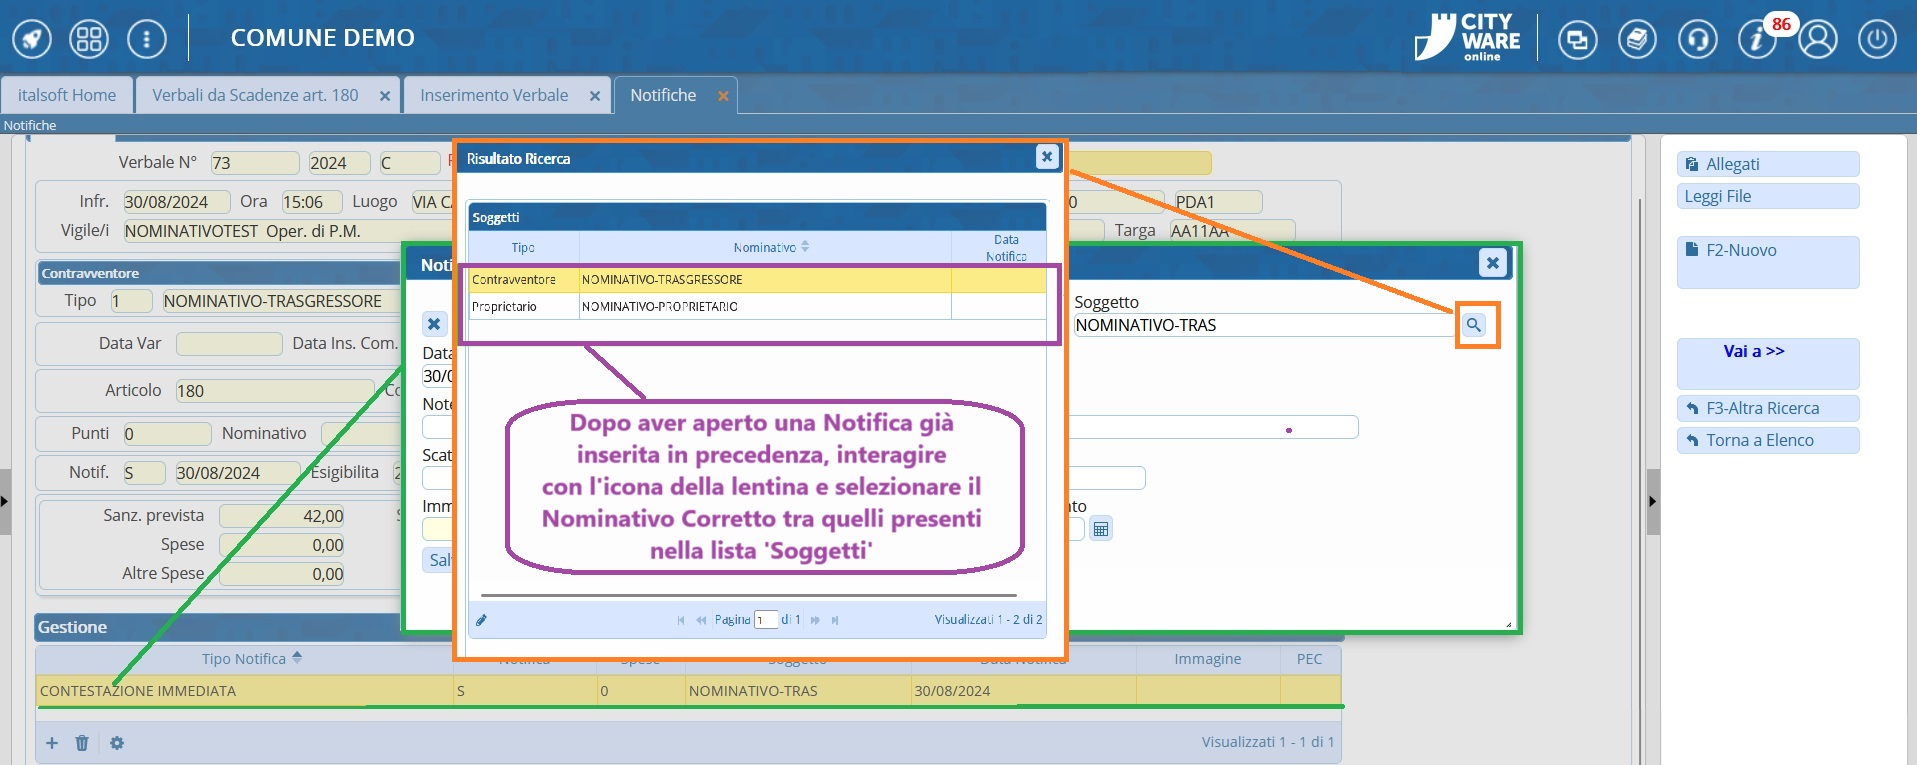Image resolution: width=1917 pixels, height=765 pixels.
Task: Click Torna a Elenco button
Action: (1767, 440)
